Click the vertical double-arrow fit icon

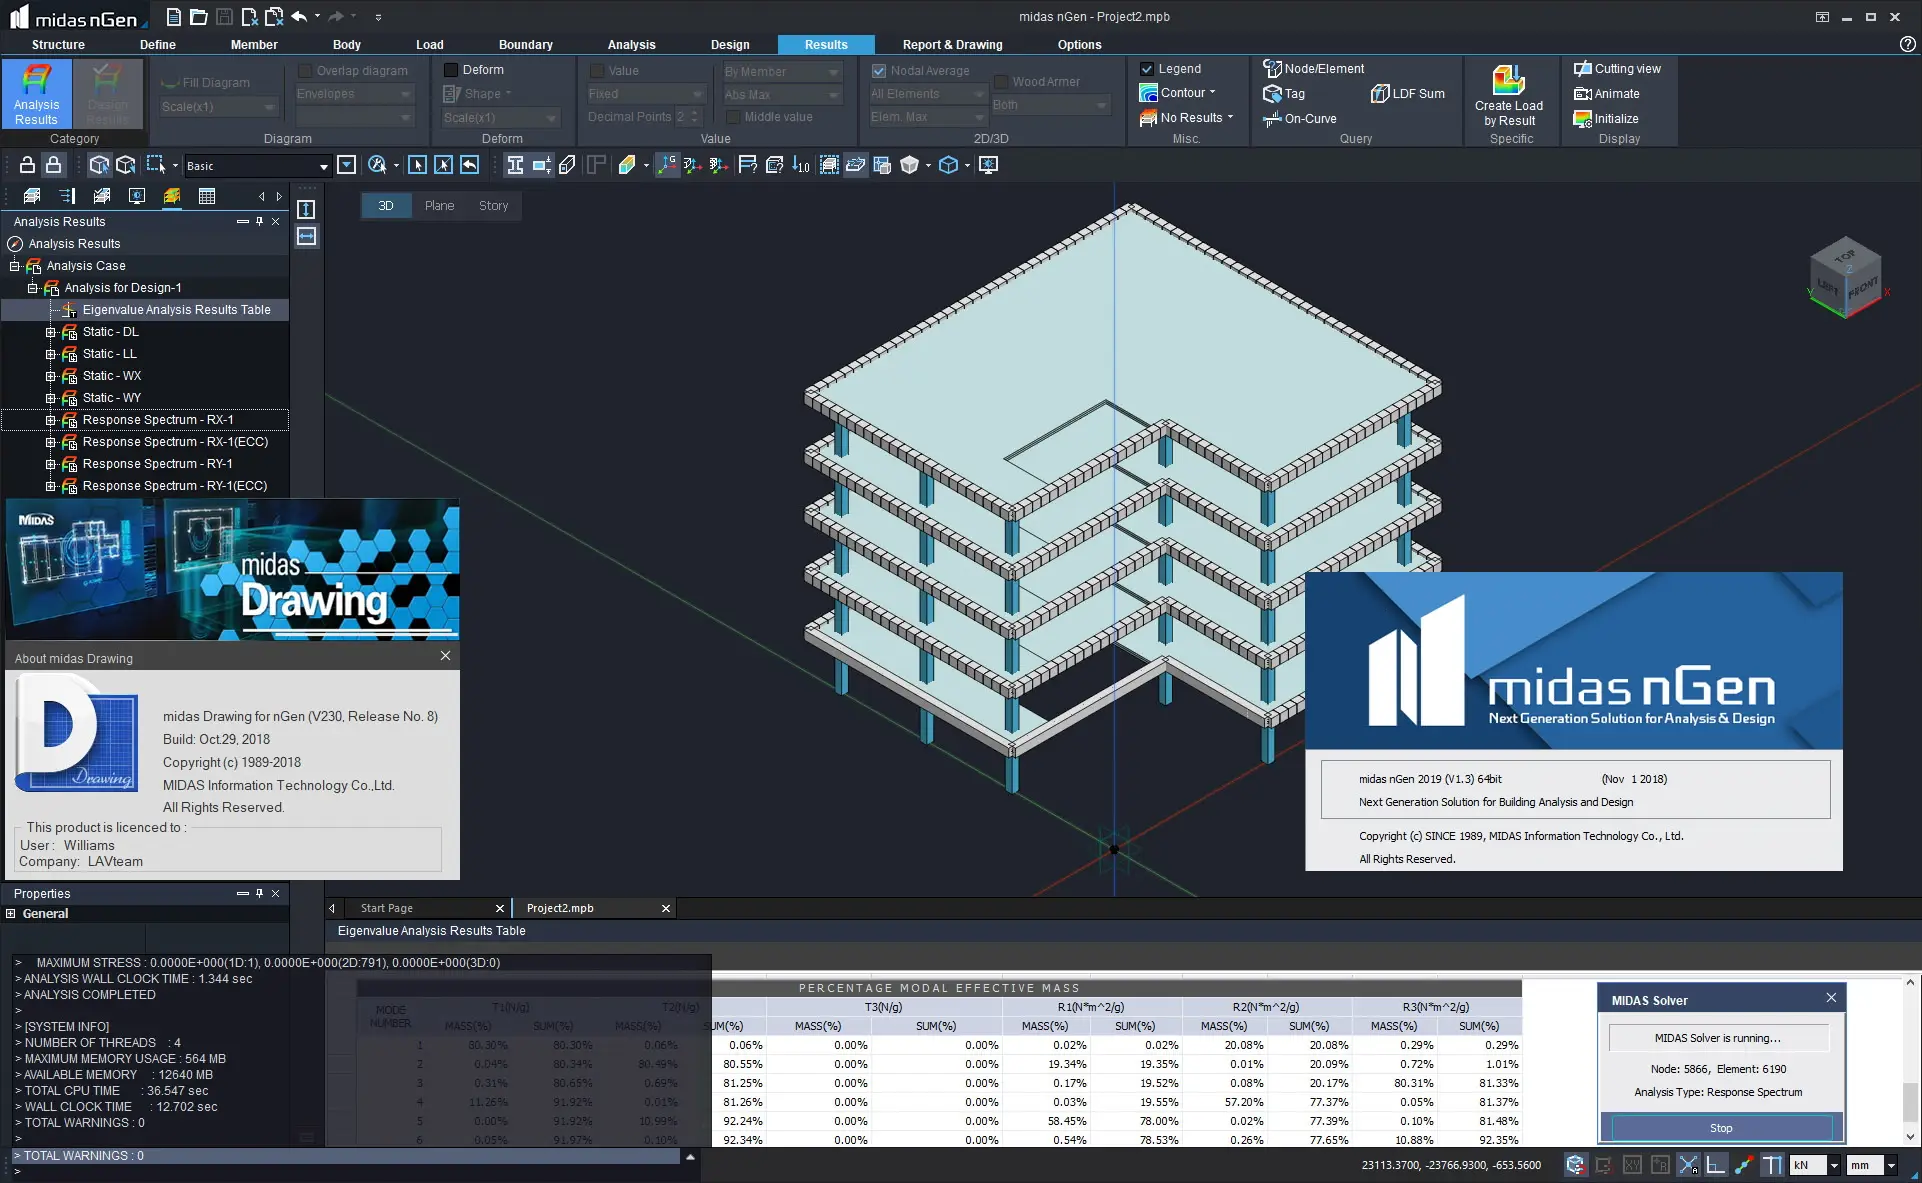click(x=307, y=209)
